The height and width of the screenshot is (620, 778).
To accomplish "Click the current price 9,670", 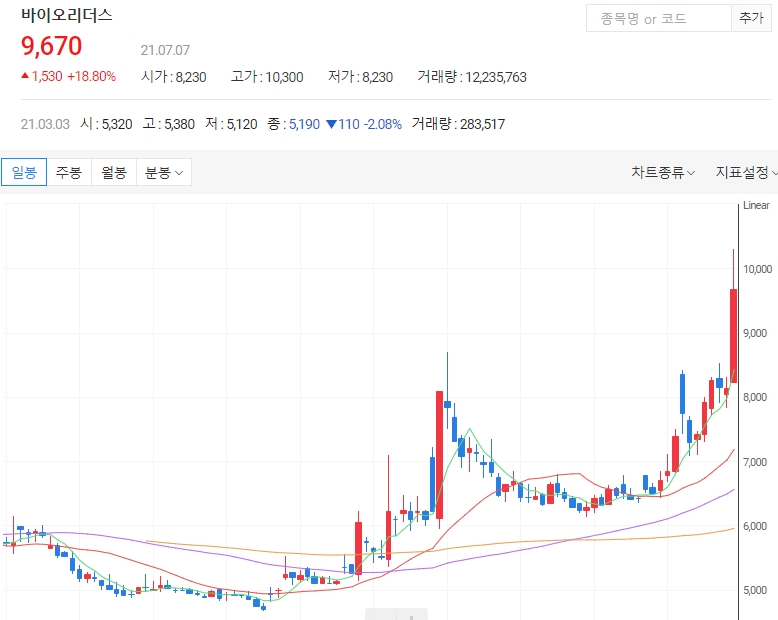I will pyautogui.click(x=52, y=46).
